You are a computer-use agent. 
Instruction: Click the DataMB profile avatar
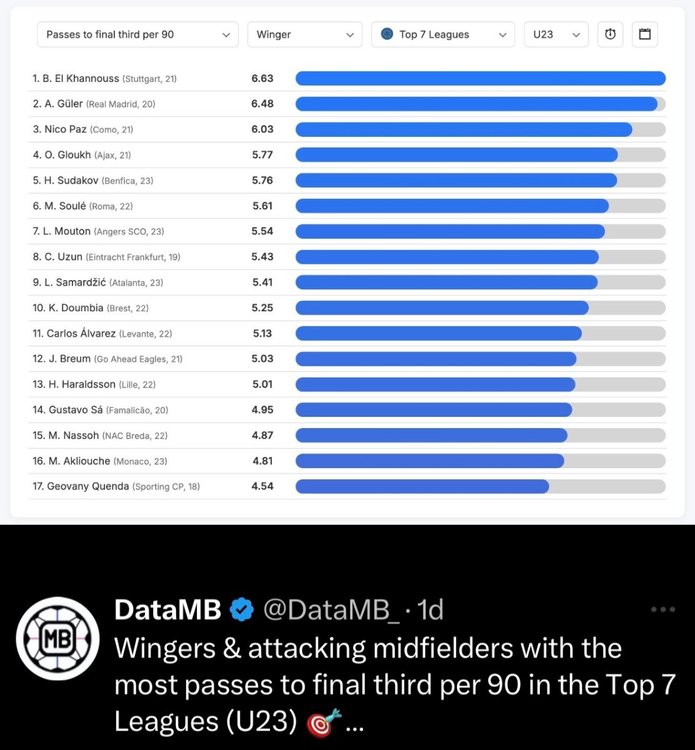coord(57,639)
